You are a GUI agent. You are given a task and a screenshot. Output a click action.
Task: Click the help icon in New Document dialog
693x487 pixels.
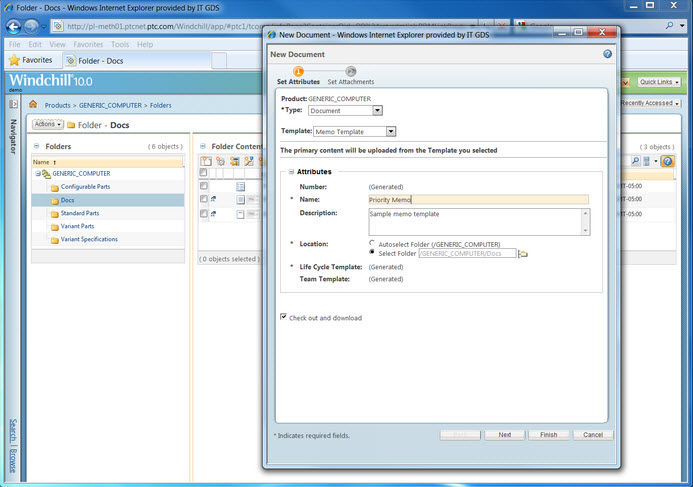(x=607, y=54)
